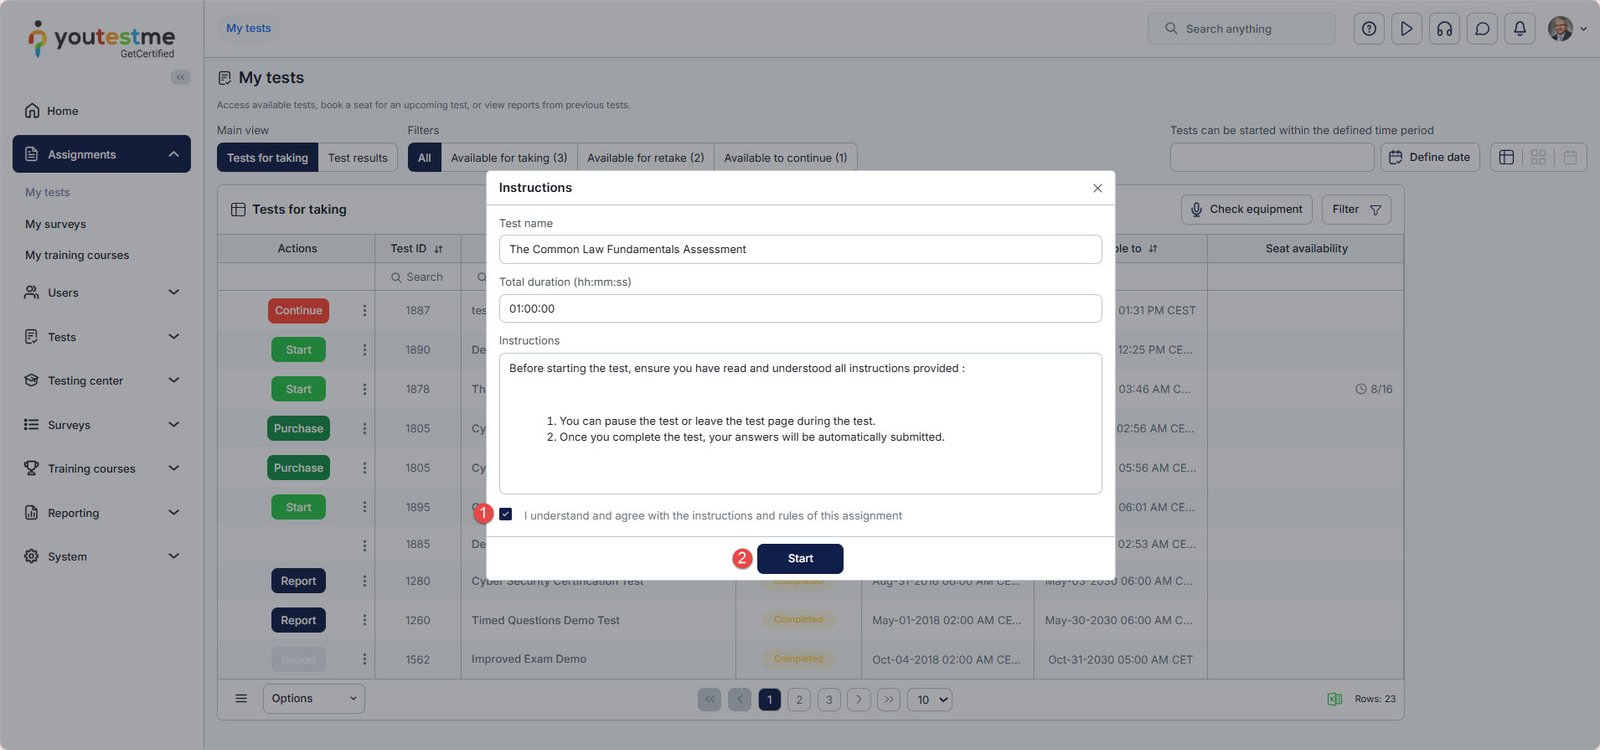Click the help question mark icon
Image resolution: width=1600 pixels, height=750 pixels.
tap(1369, 29)
